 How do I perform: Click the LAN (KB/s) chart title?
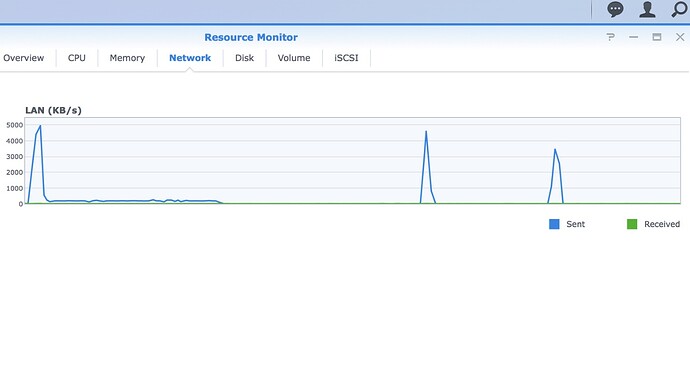[53, 110]
